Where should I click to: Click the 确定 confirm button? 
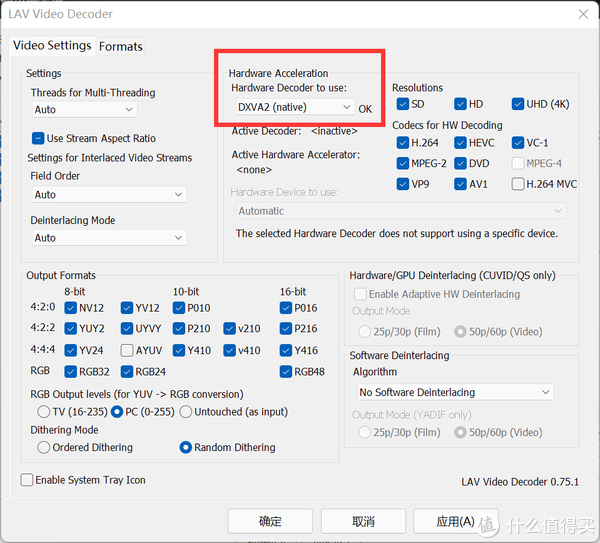(x=270, y=521)
